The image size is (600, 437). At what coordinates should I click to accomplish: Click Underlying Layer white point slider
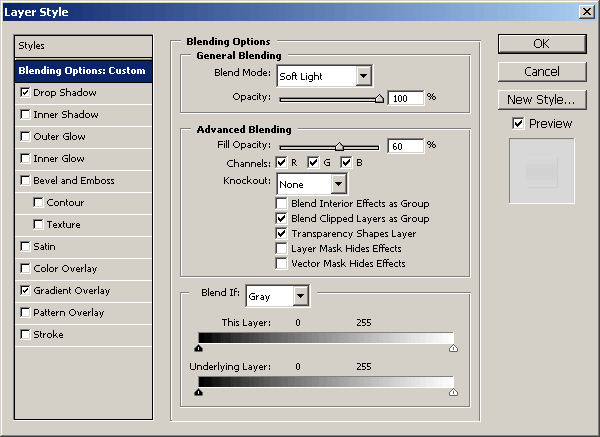(453, 392)
